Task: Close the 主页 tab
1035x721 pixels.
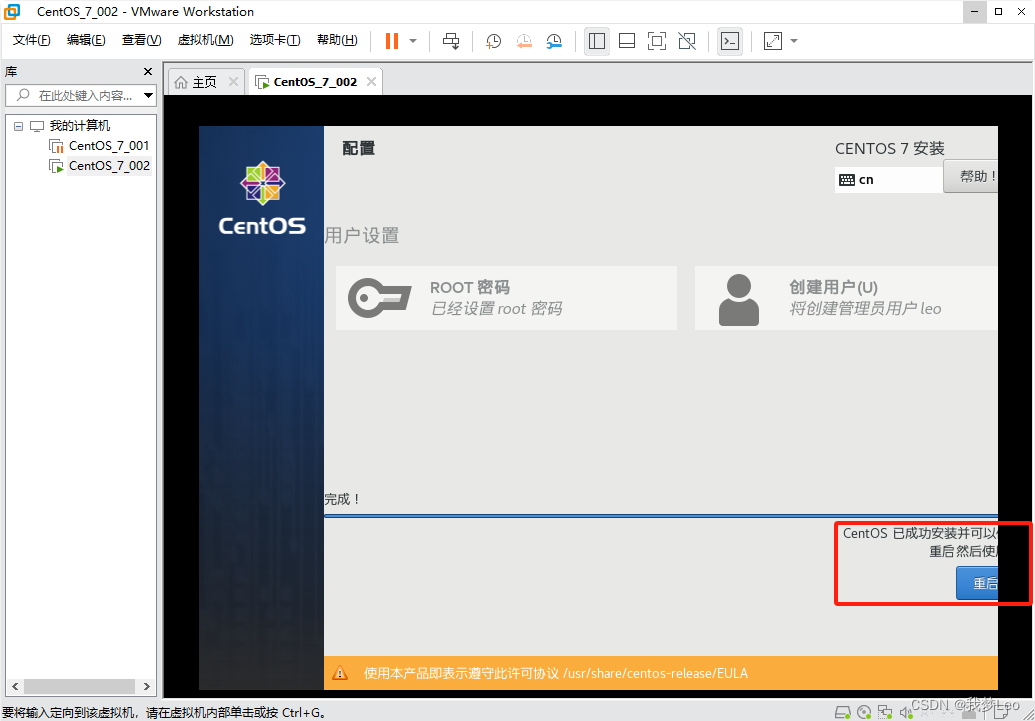Action: pyautogui.click(x=233, y=82)
